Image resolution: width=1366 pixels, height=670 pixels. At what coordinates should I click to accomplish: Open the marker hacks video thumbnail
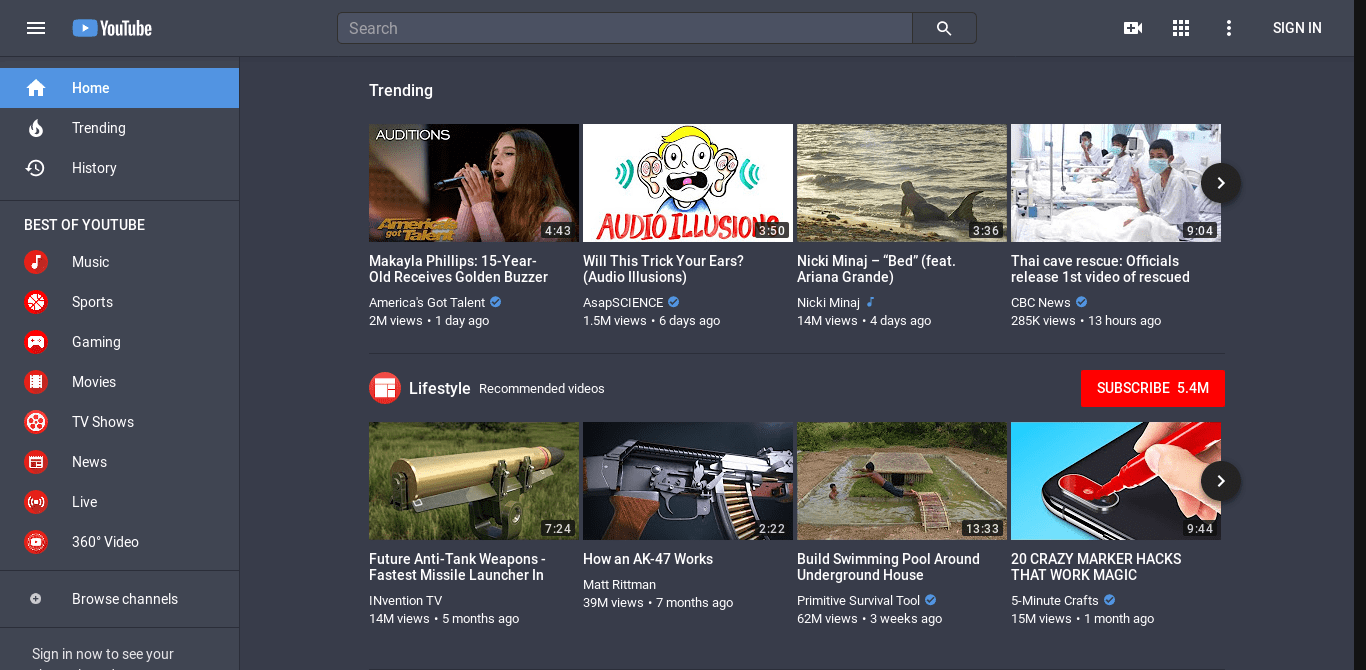1116,481
